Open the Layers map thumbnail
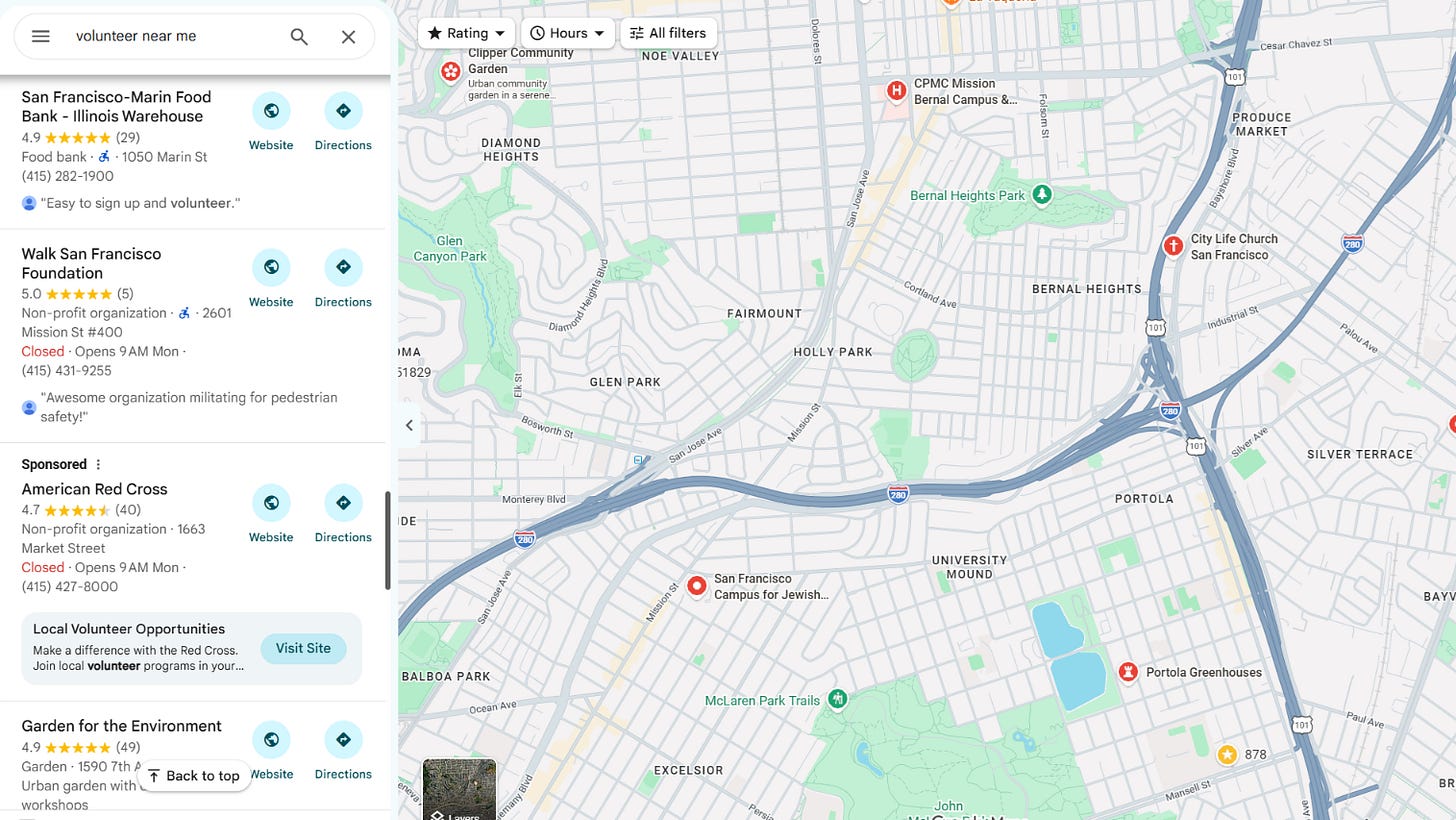Screen dimensions: 1456x820 tap(459, 790)
